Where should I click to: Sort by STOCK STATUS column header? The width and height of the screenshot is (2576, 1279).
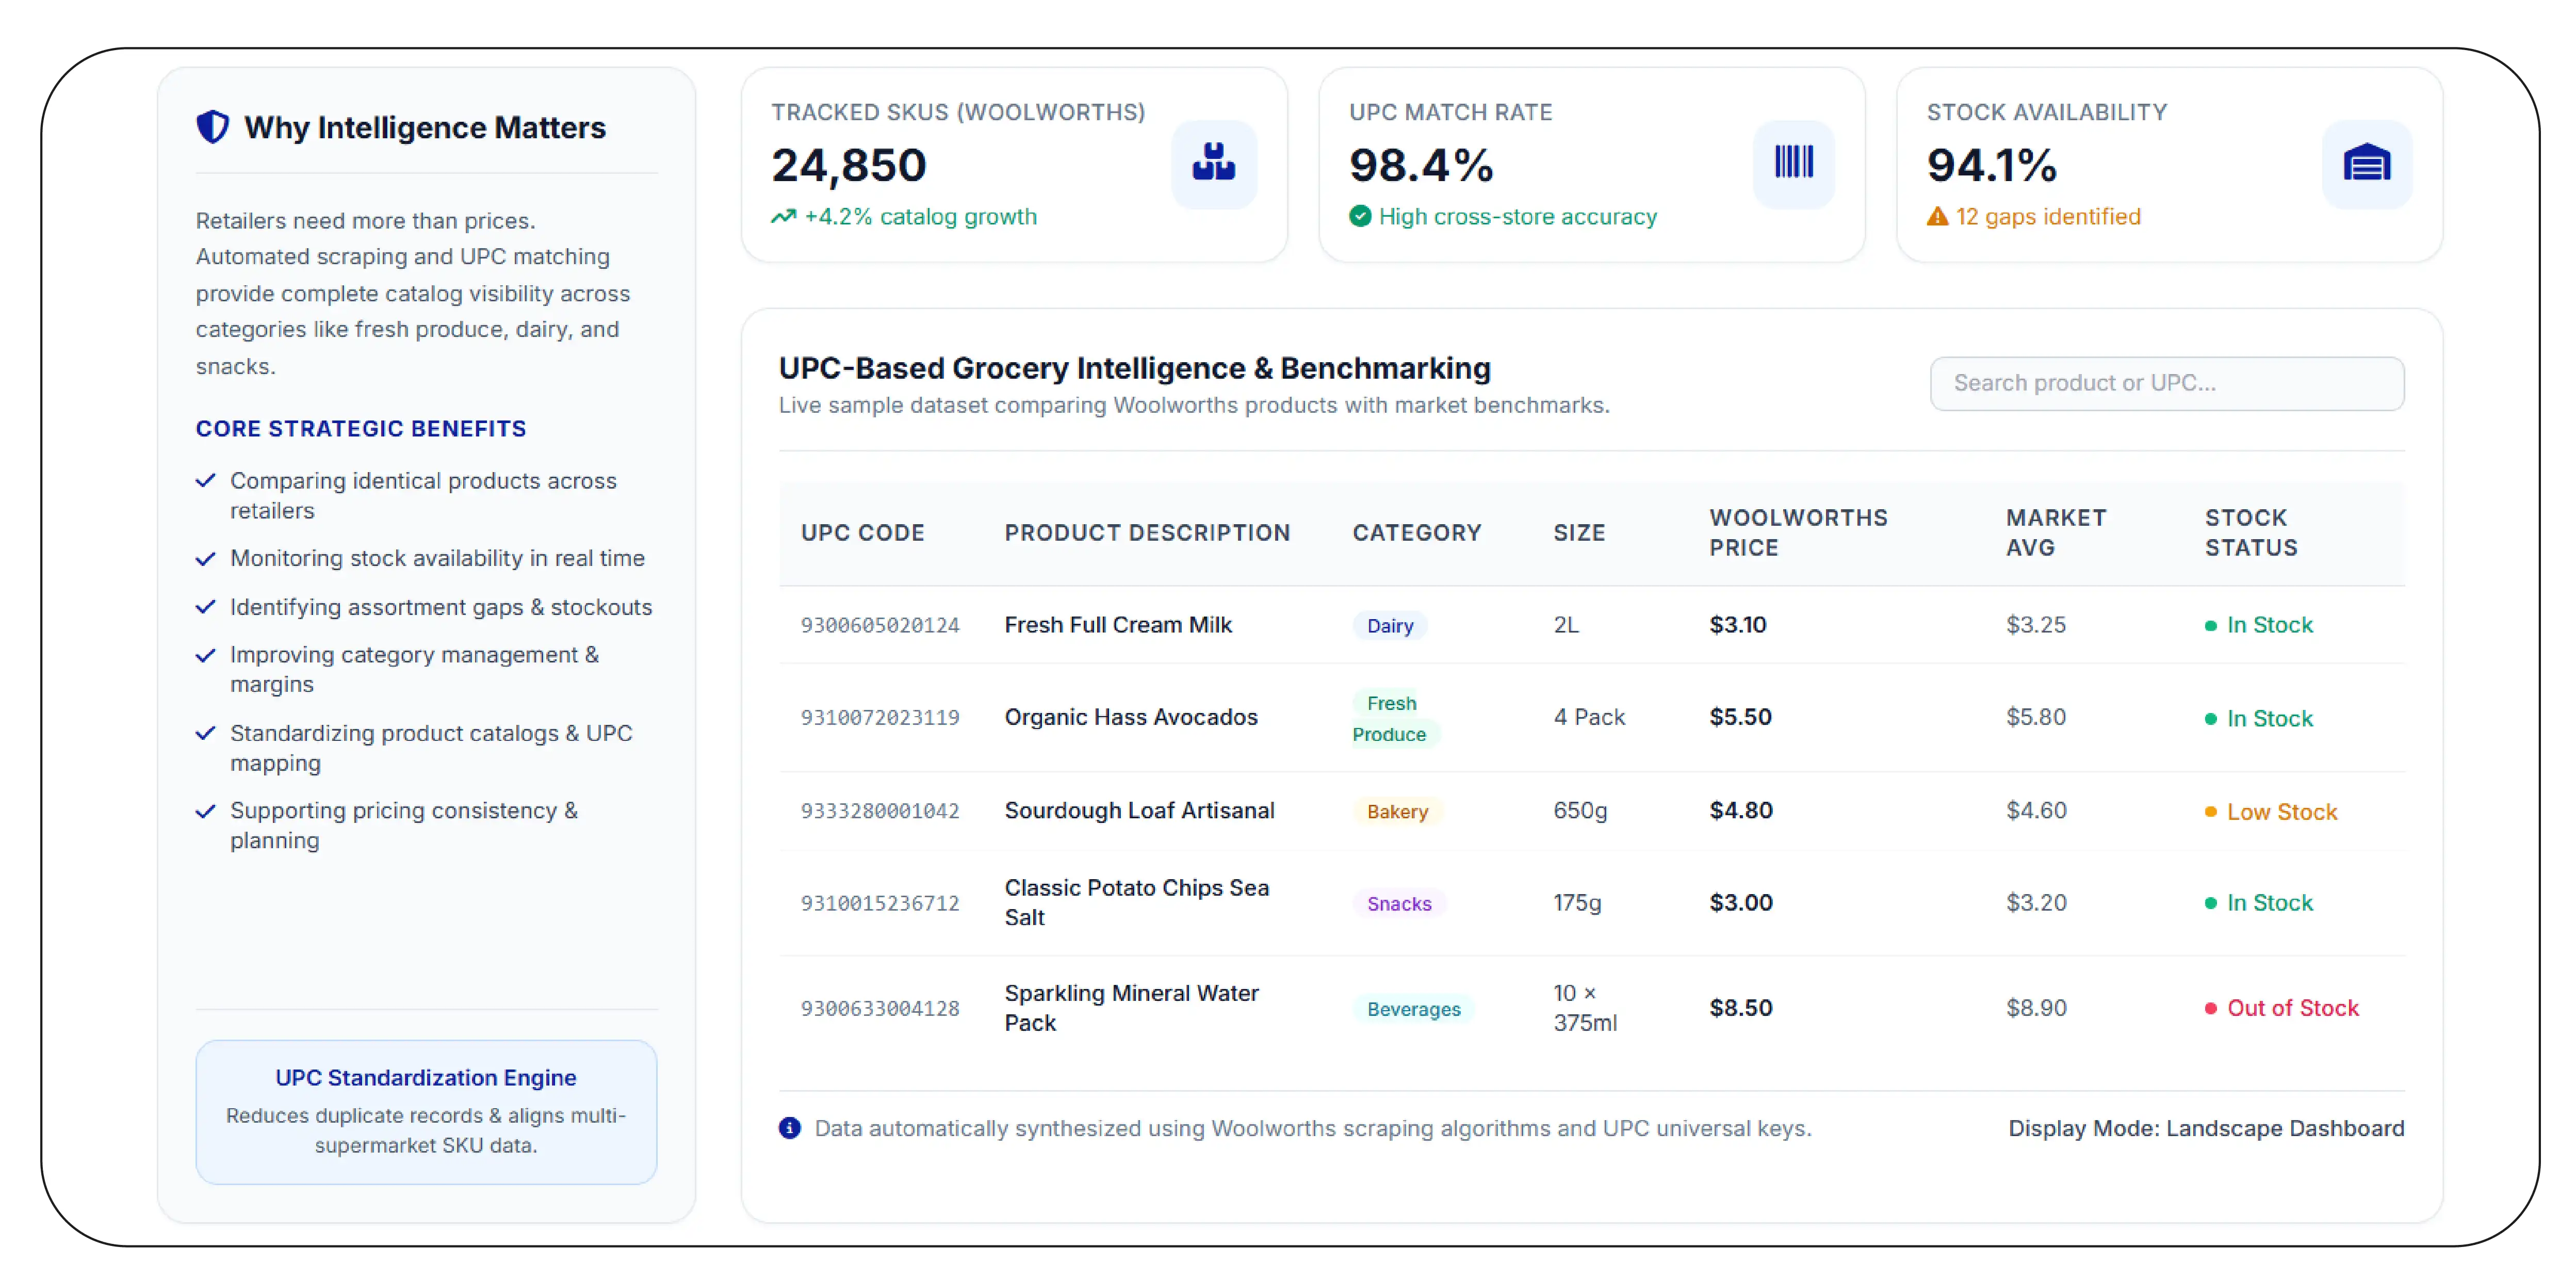click(x=2251, y=533)
